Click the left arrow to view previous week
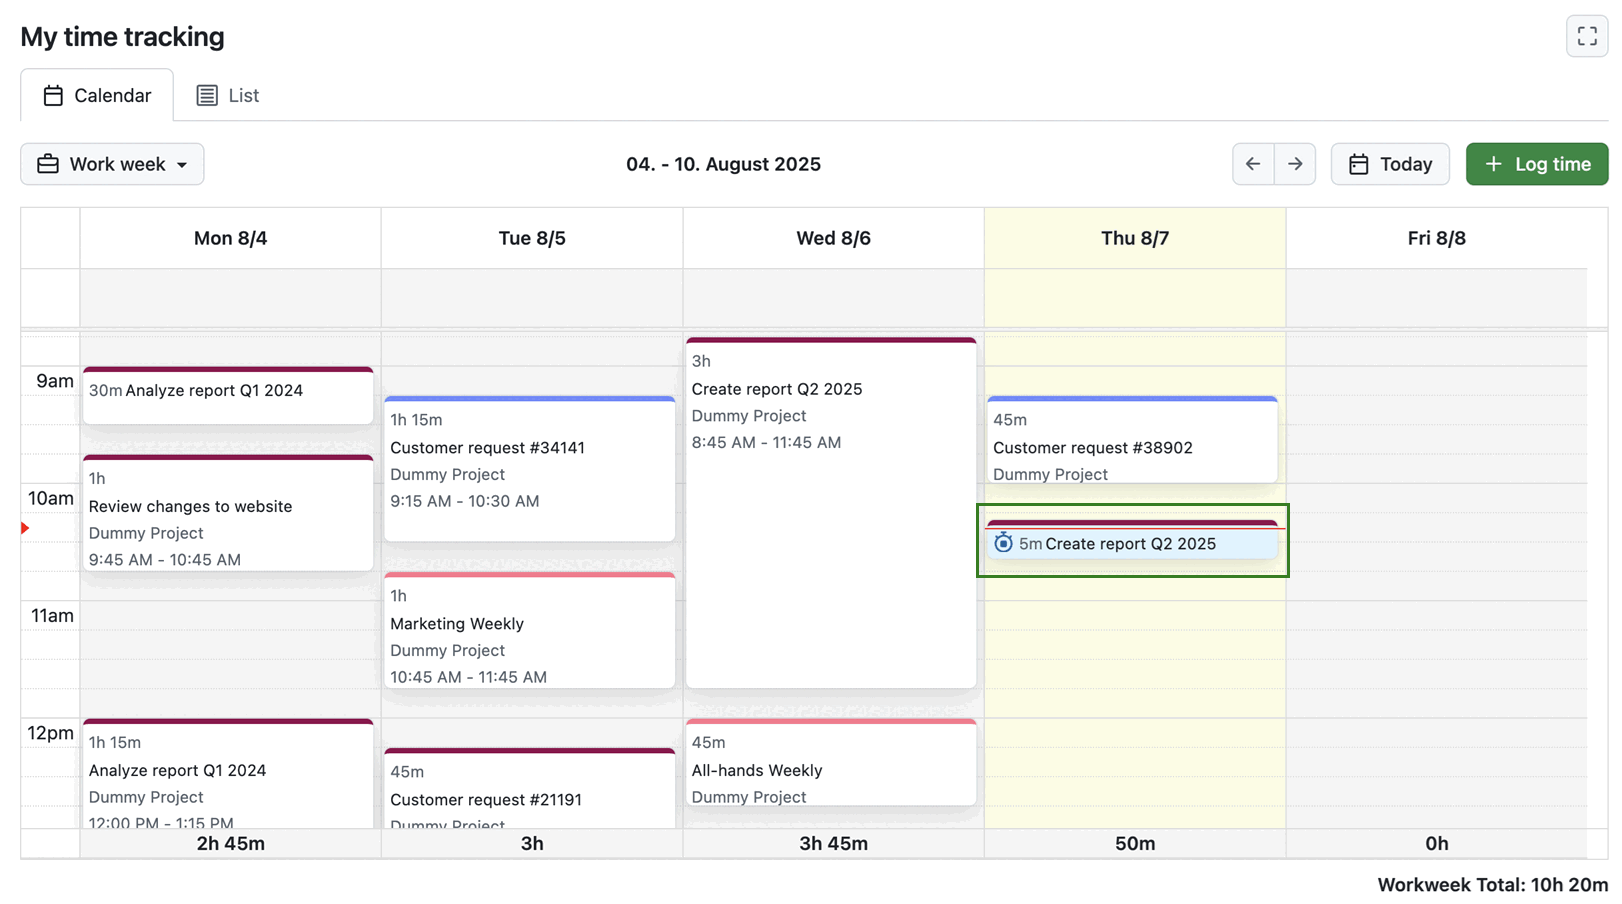 1252,163
